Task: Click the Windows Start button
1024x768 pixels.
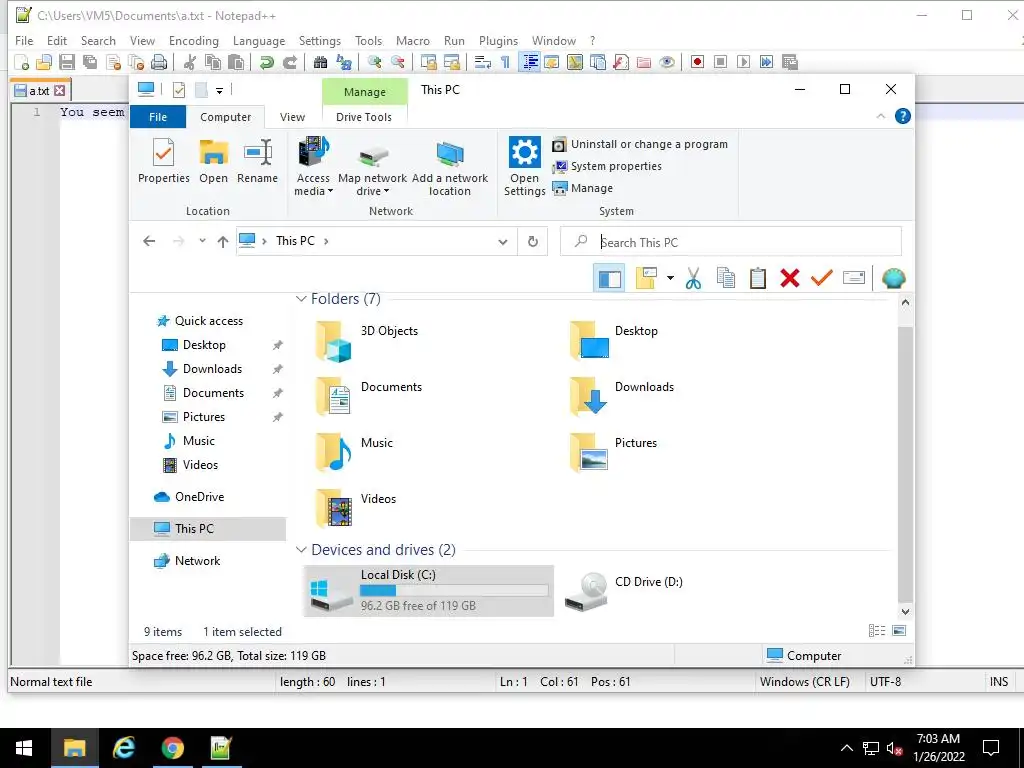Action: coord(24,748)
